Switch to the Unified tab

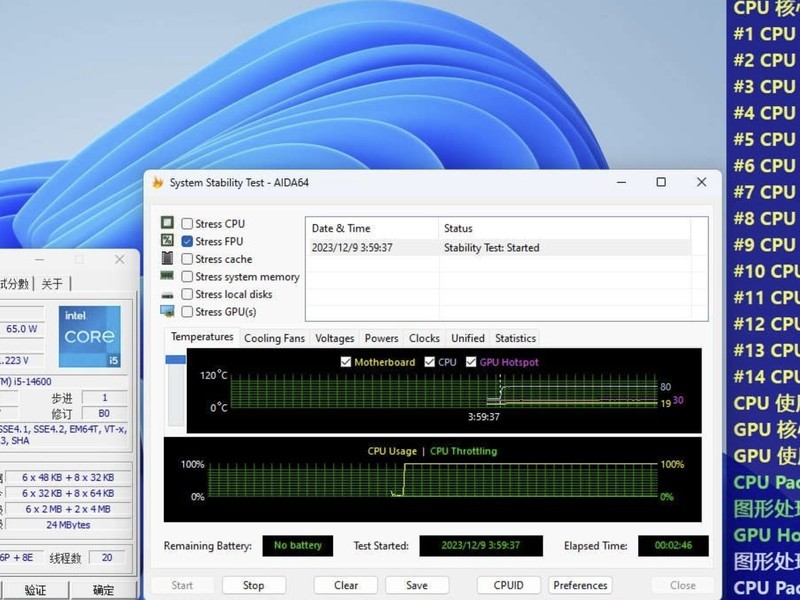coord(468,338)
